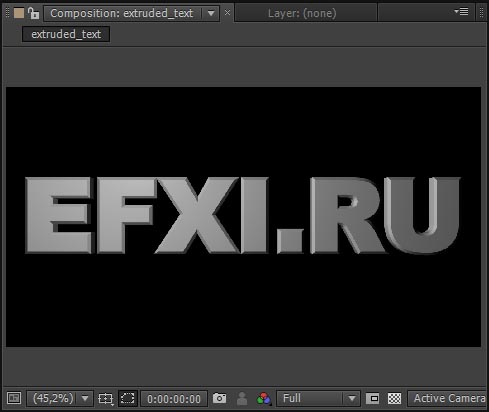This screenshot has height=412, width=489.
Task: Toggle the viewer lock icon
Action: (33, 13)
